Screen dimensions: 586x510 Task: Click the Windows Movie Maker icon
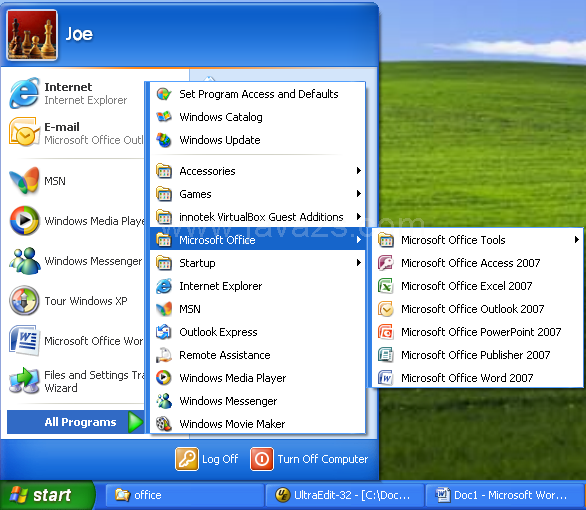[164, 424]
